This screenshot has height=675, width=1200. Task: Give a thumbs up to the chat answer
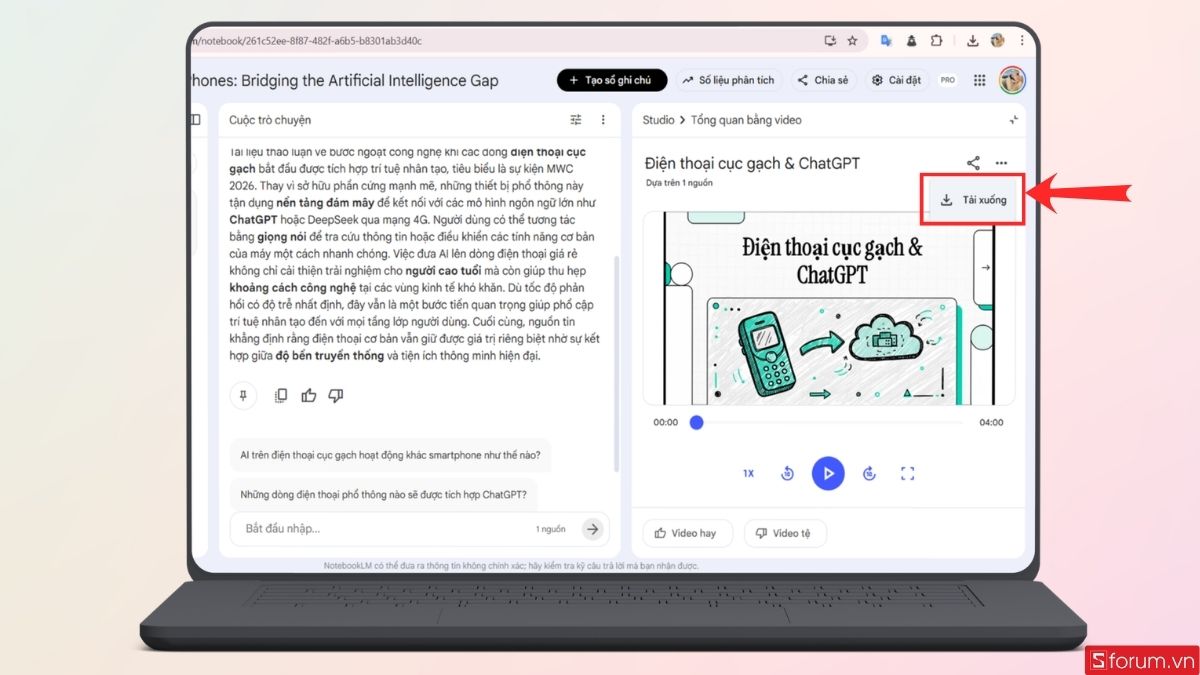tap(311, 395)
